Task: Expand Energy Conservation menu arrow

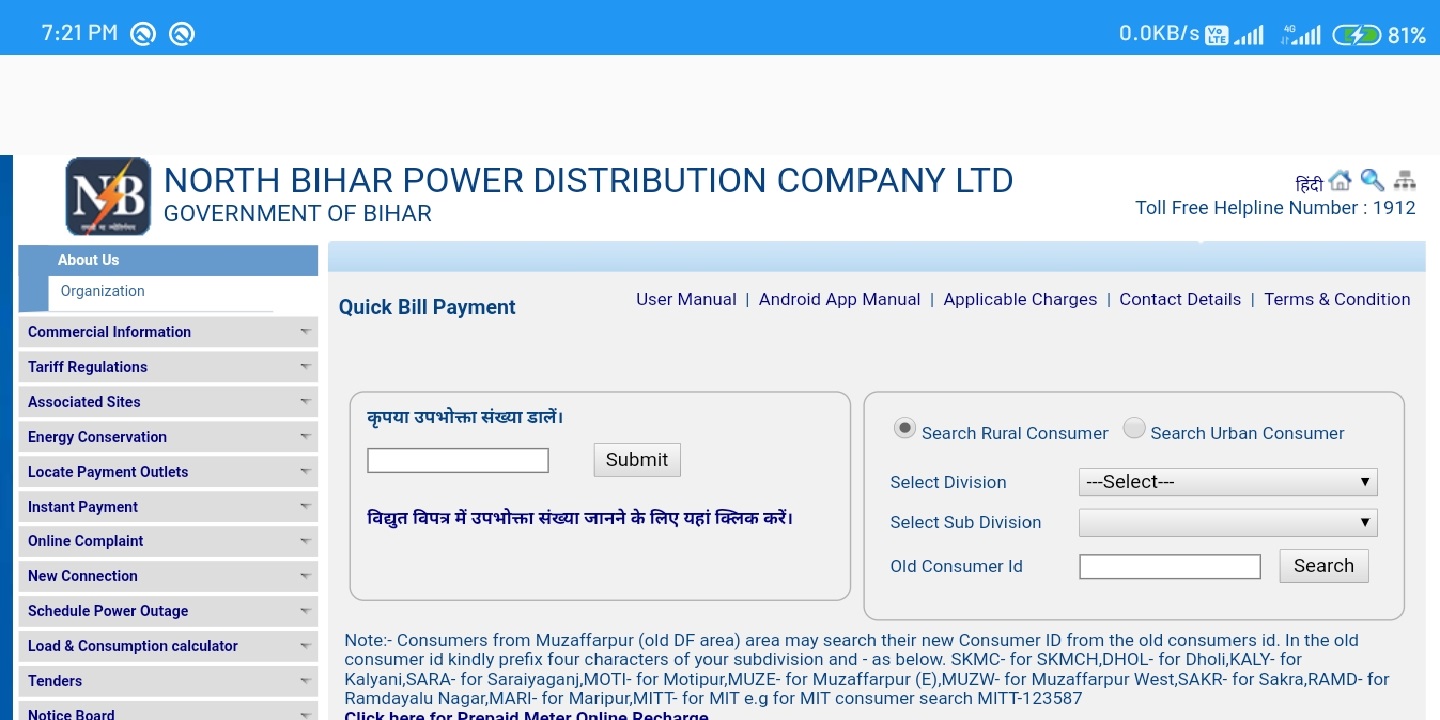Action: pyautogui.click(x=305, y=437)
